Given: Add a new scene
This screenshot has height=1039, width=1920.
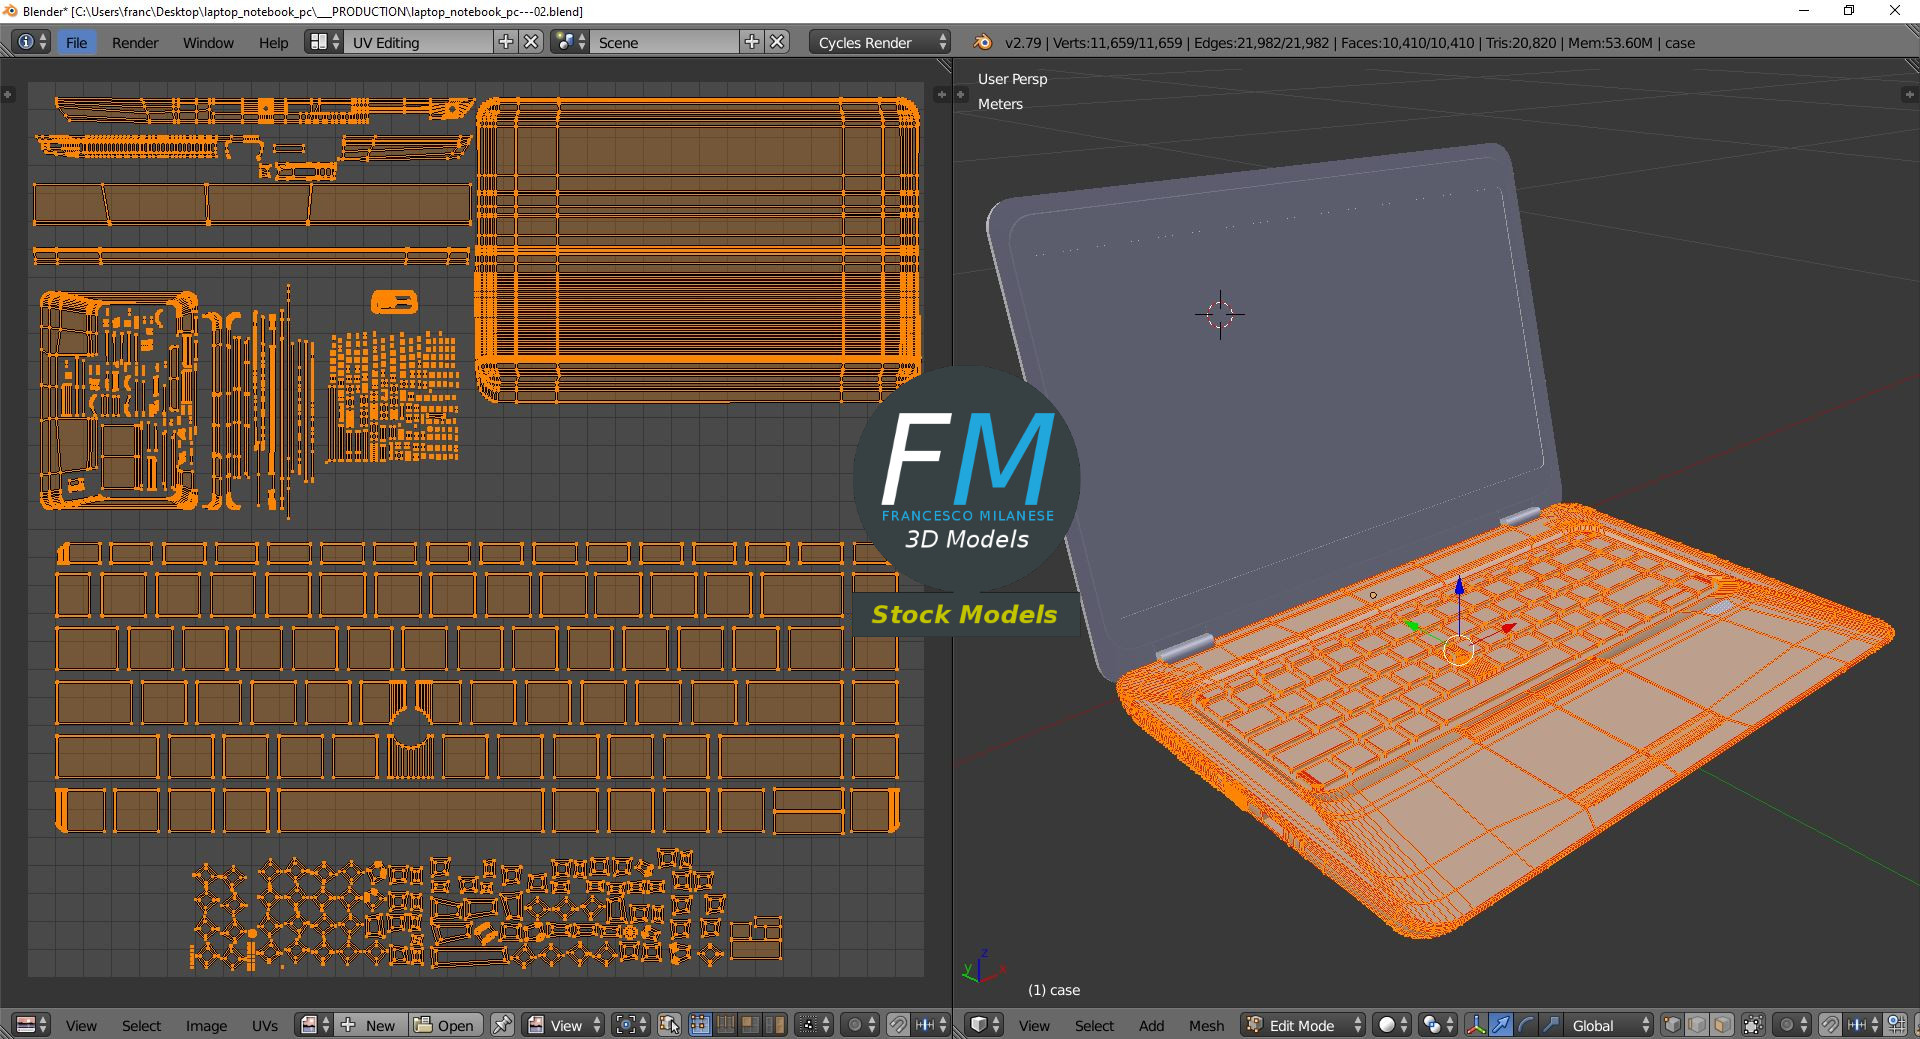Looking at the screenshot, I should pos(752,42).
